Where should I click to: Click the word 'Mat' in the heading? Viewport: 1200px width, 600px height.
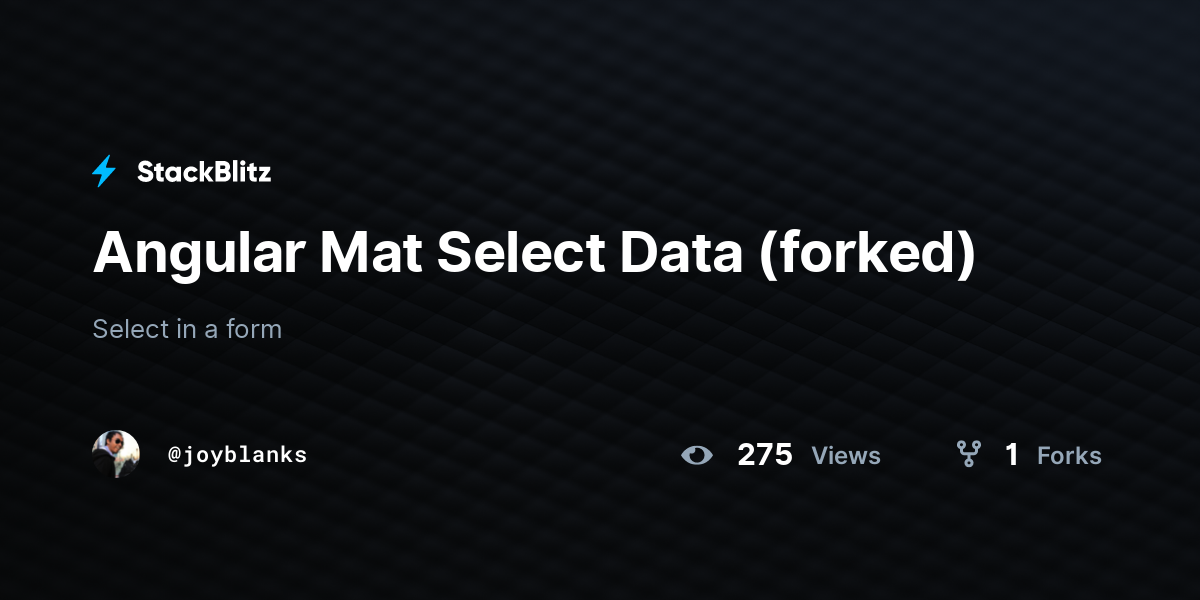373,254
